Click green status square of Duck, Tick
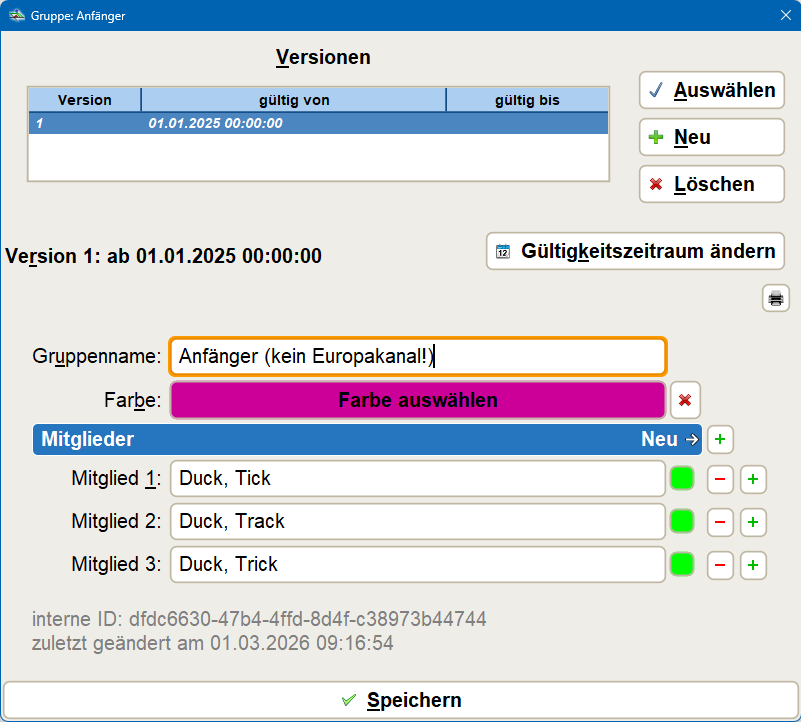 point(682,479)
